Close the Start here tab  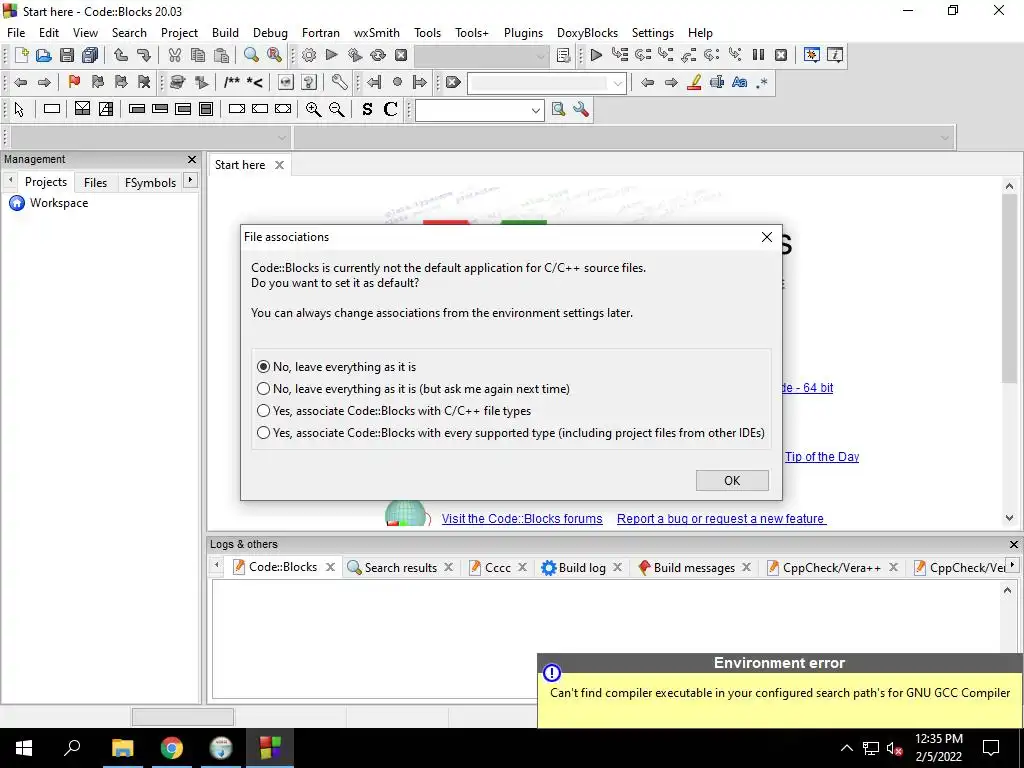(x=280, y=165)
